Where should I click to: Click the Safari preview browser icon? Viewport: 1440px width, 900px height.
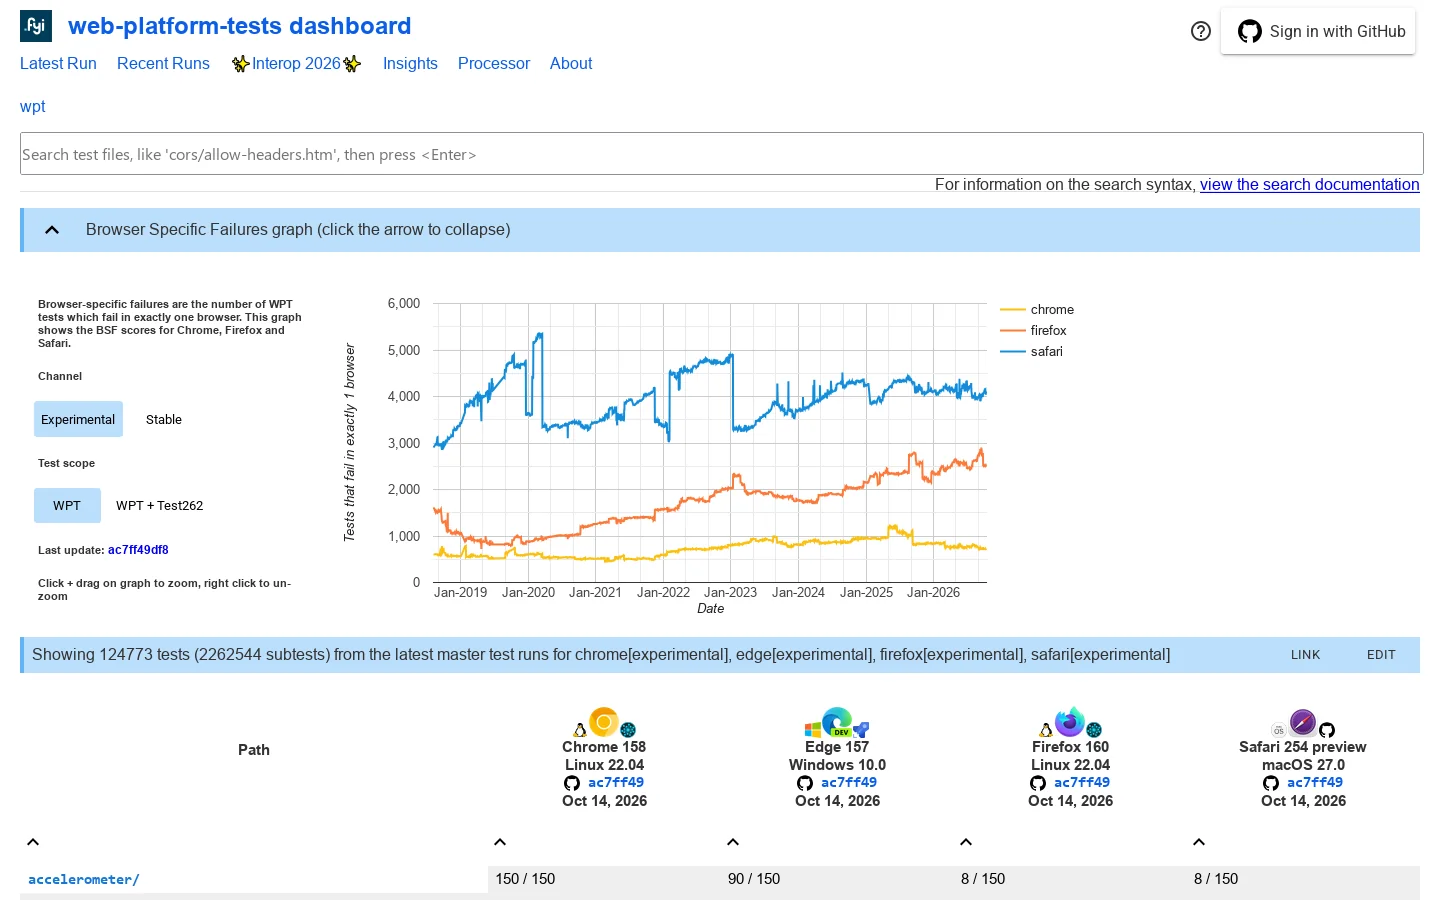(1303, 722)
